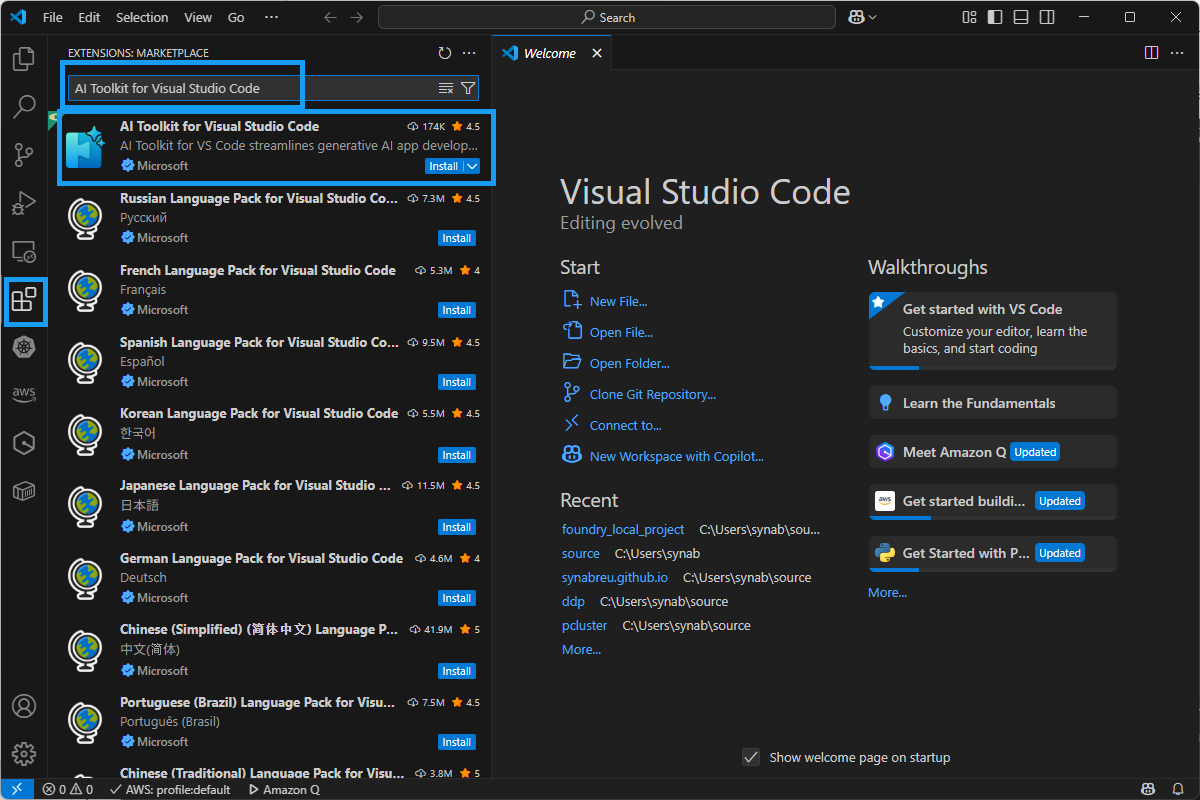The image size is (1200, 800).
Task: Click the New File... link
Action: 618,301
